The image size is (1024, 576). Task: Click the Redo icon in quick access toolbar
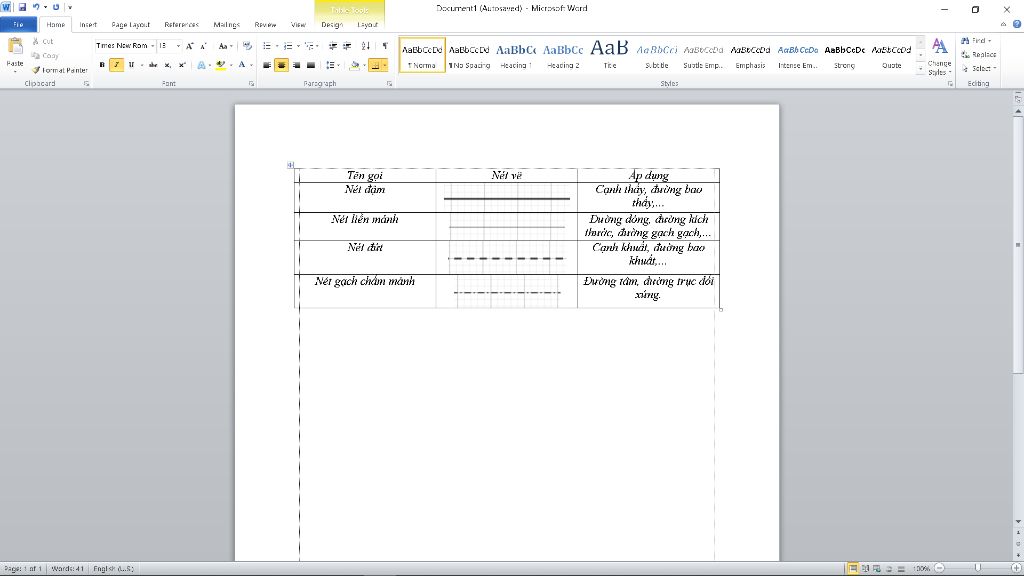[56, 8]
